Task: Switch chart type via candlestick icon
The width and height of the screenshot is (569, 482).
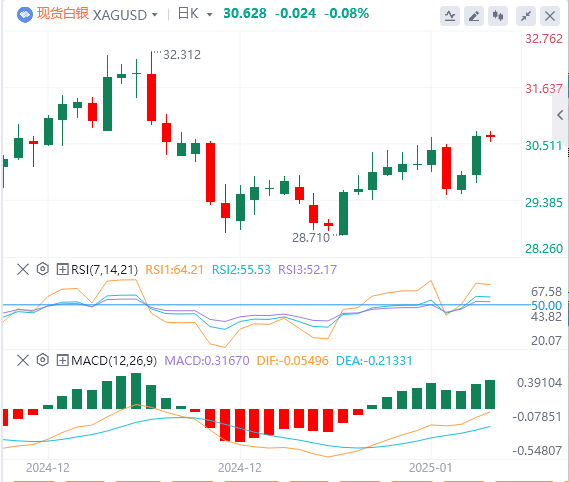Action: 498,16
